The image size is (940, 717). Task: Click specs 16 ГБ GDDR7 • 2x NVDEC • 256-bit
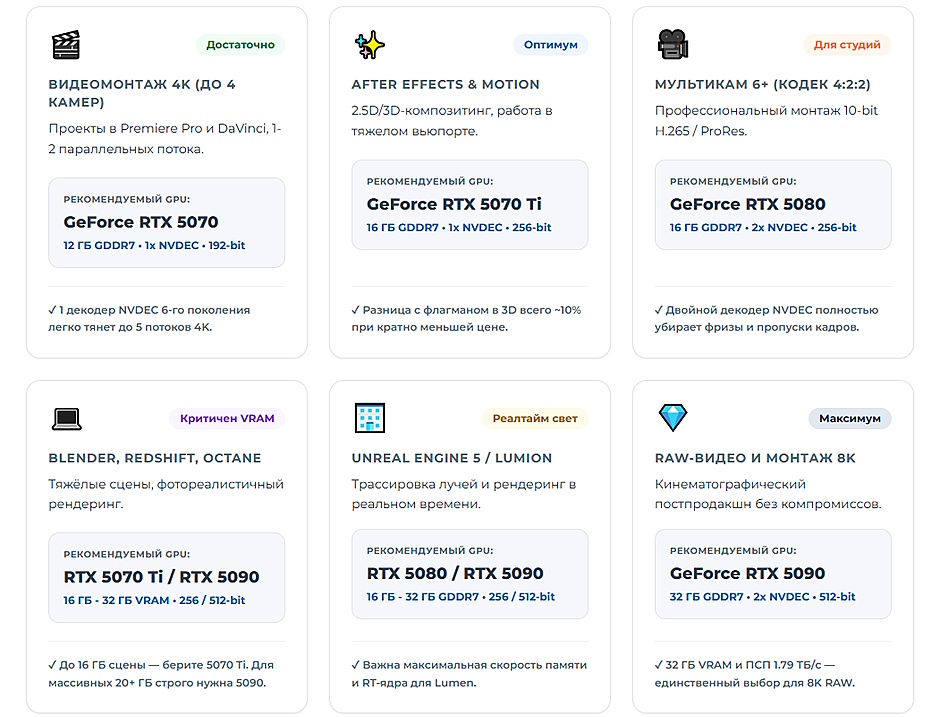pos(763,227)
